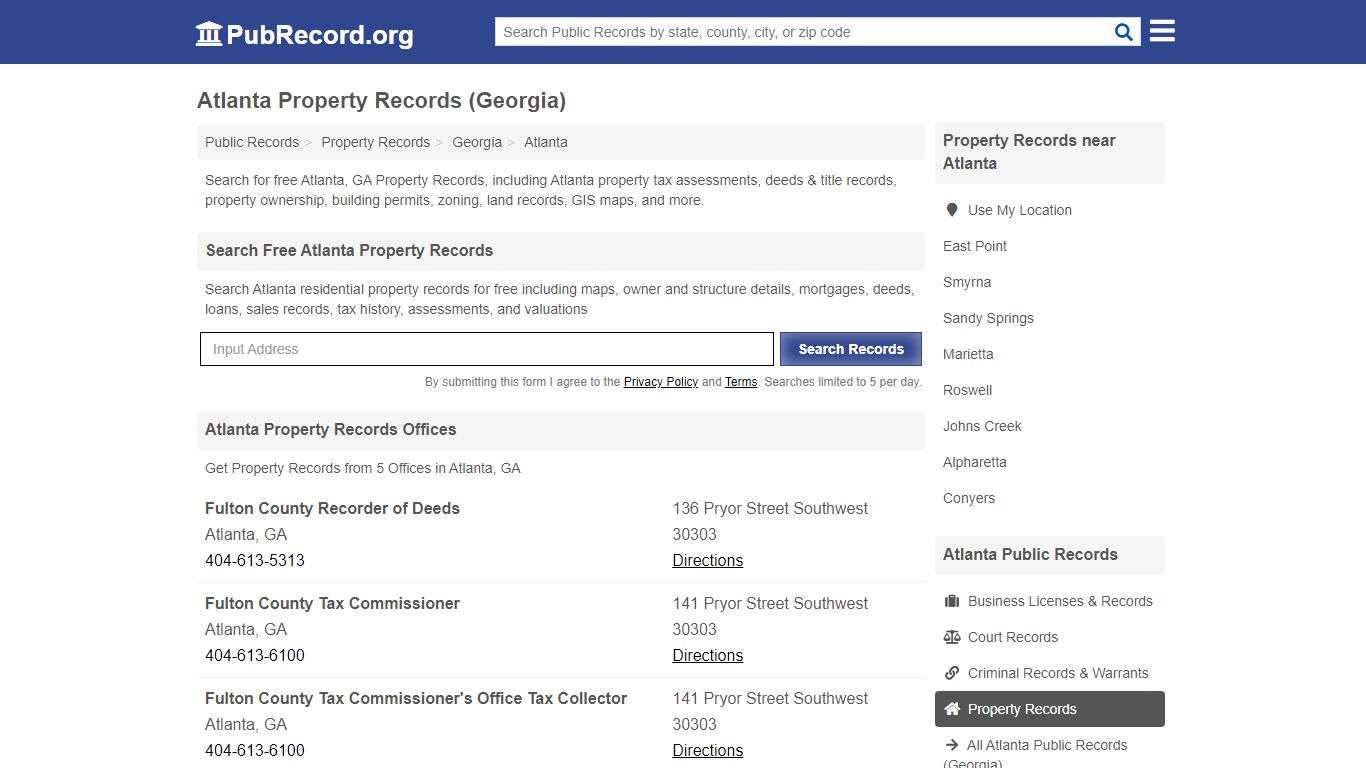
Task: Open the hamburger menu icon
Action: coord(1162,31)
